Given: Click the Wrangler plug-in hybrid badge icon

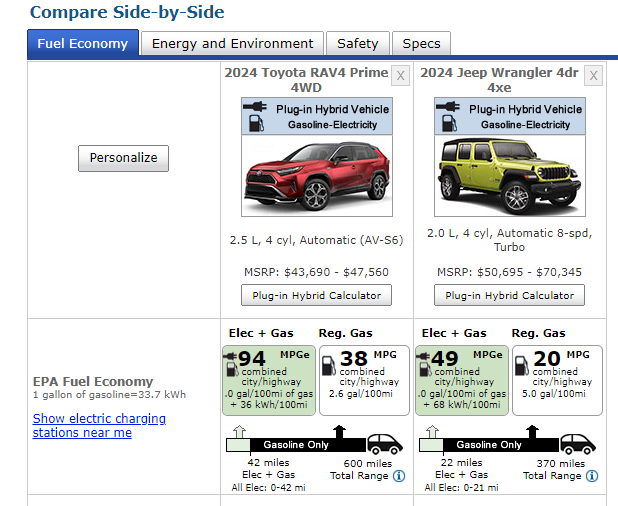Looking at the screenshot, I should (452, 116).
